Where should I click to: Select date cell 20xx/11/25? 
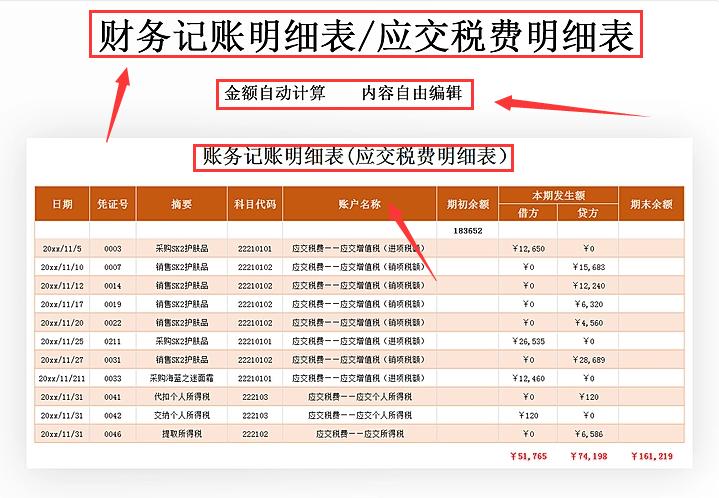click(62, 341)
